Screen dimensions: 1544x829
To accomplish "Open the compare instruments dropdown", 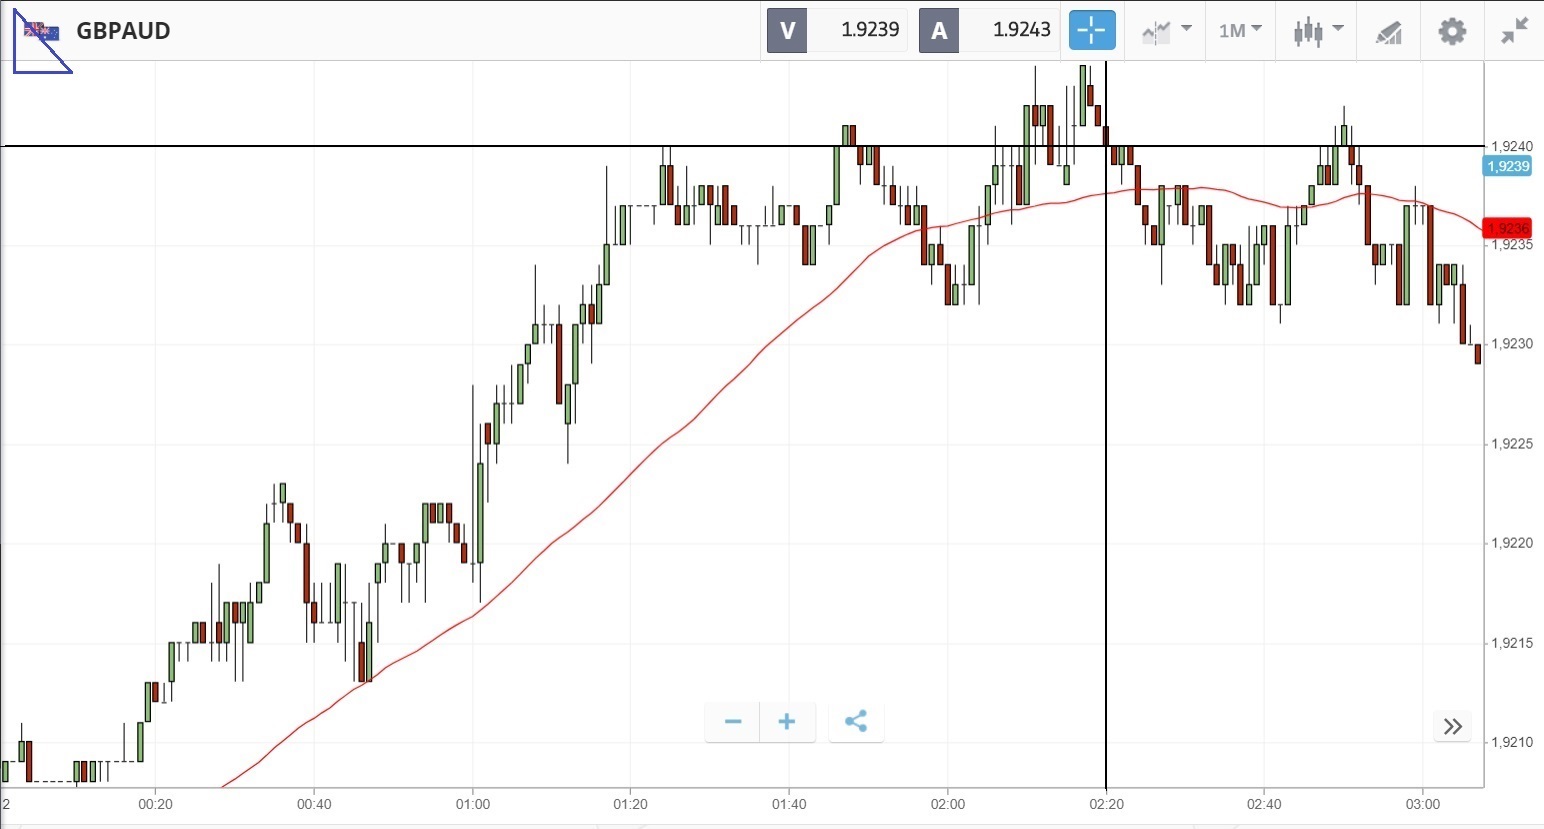I will (x=1166, y=30).
